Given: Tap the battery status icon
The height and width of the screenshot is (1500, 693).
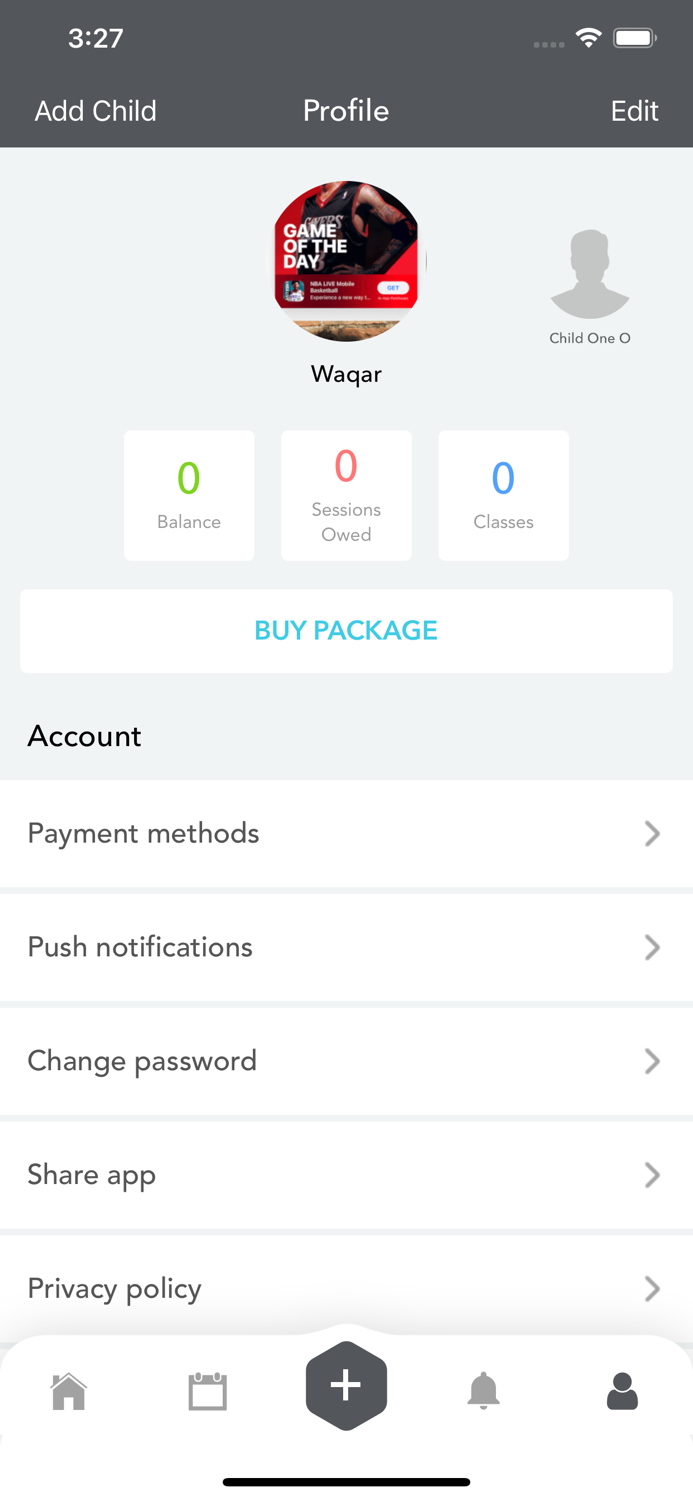Looking at the screenshot, I should (x=634, y=39).
